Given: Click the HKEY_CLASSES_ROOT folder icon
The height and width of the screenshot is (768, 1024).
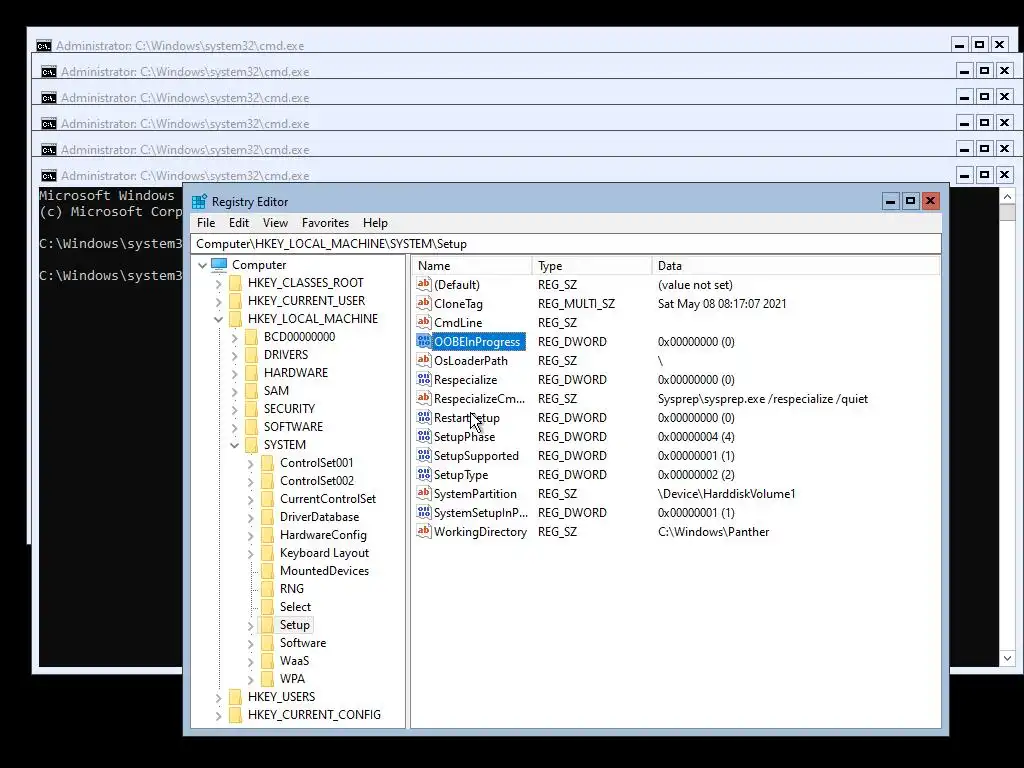Looking at the screenshot, I should [236, 283].
